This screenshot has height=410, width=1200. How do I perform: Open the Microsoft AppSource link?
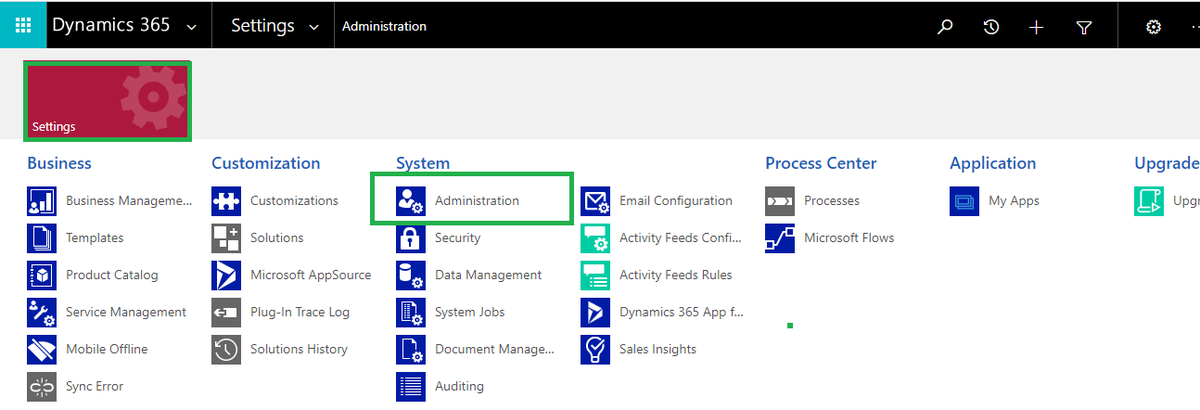click(x=311, y=275)
